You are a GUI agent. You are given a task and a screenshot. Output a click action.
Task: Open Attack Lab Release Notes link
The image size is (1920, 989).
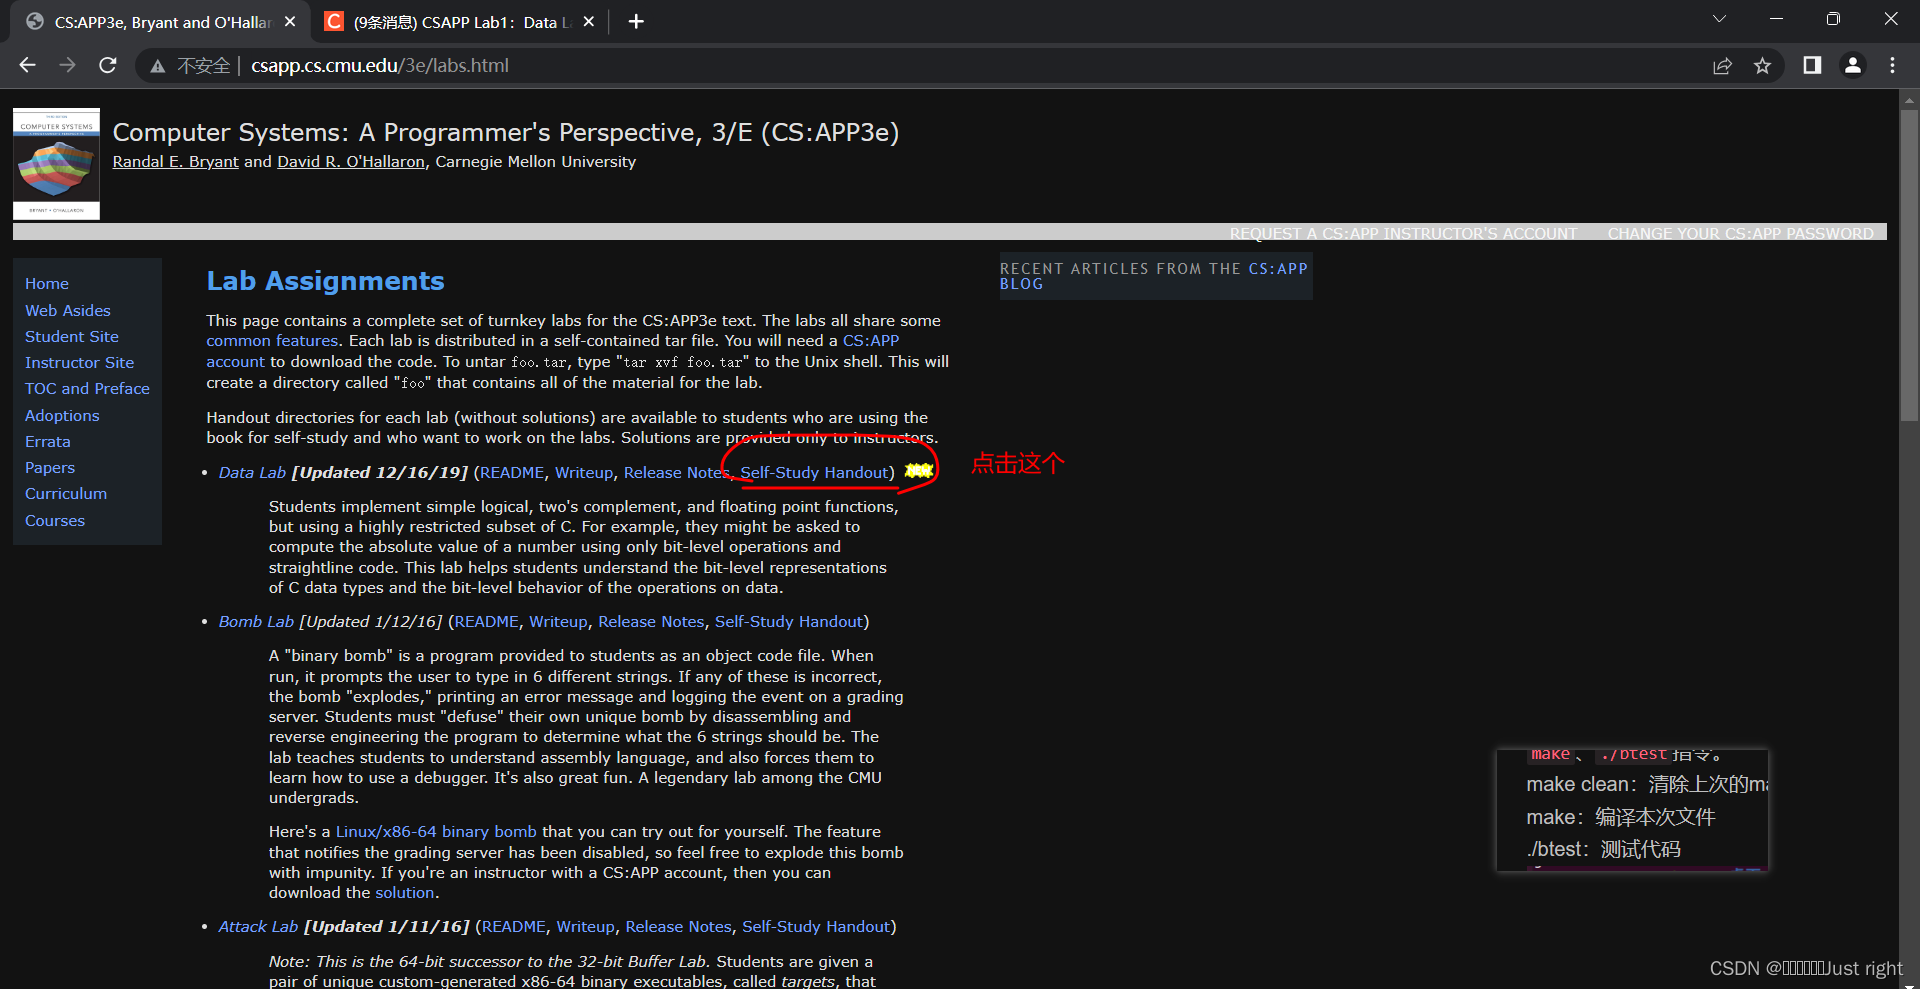tap(678, 927)
